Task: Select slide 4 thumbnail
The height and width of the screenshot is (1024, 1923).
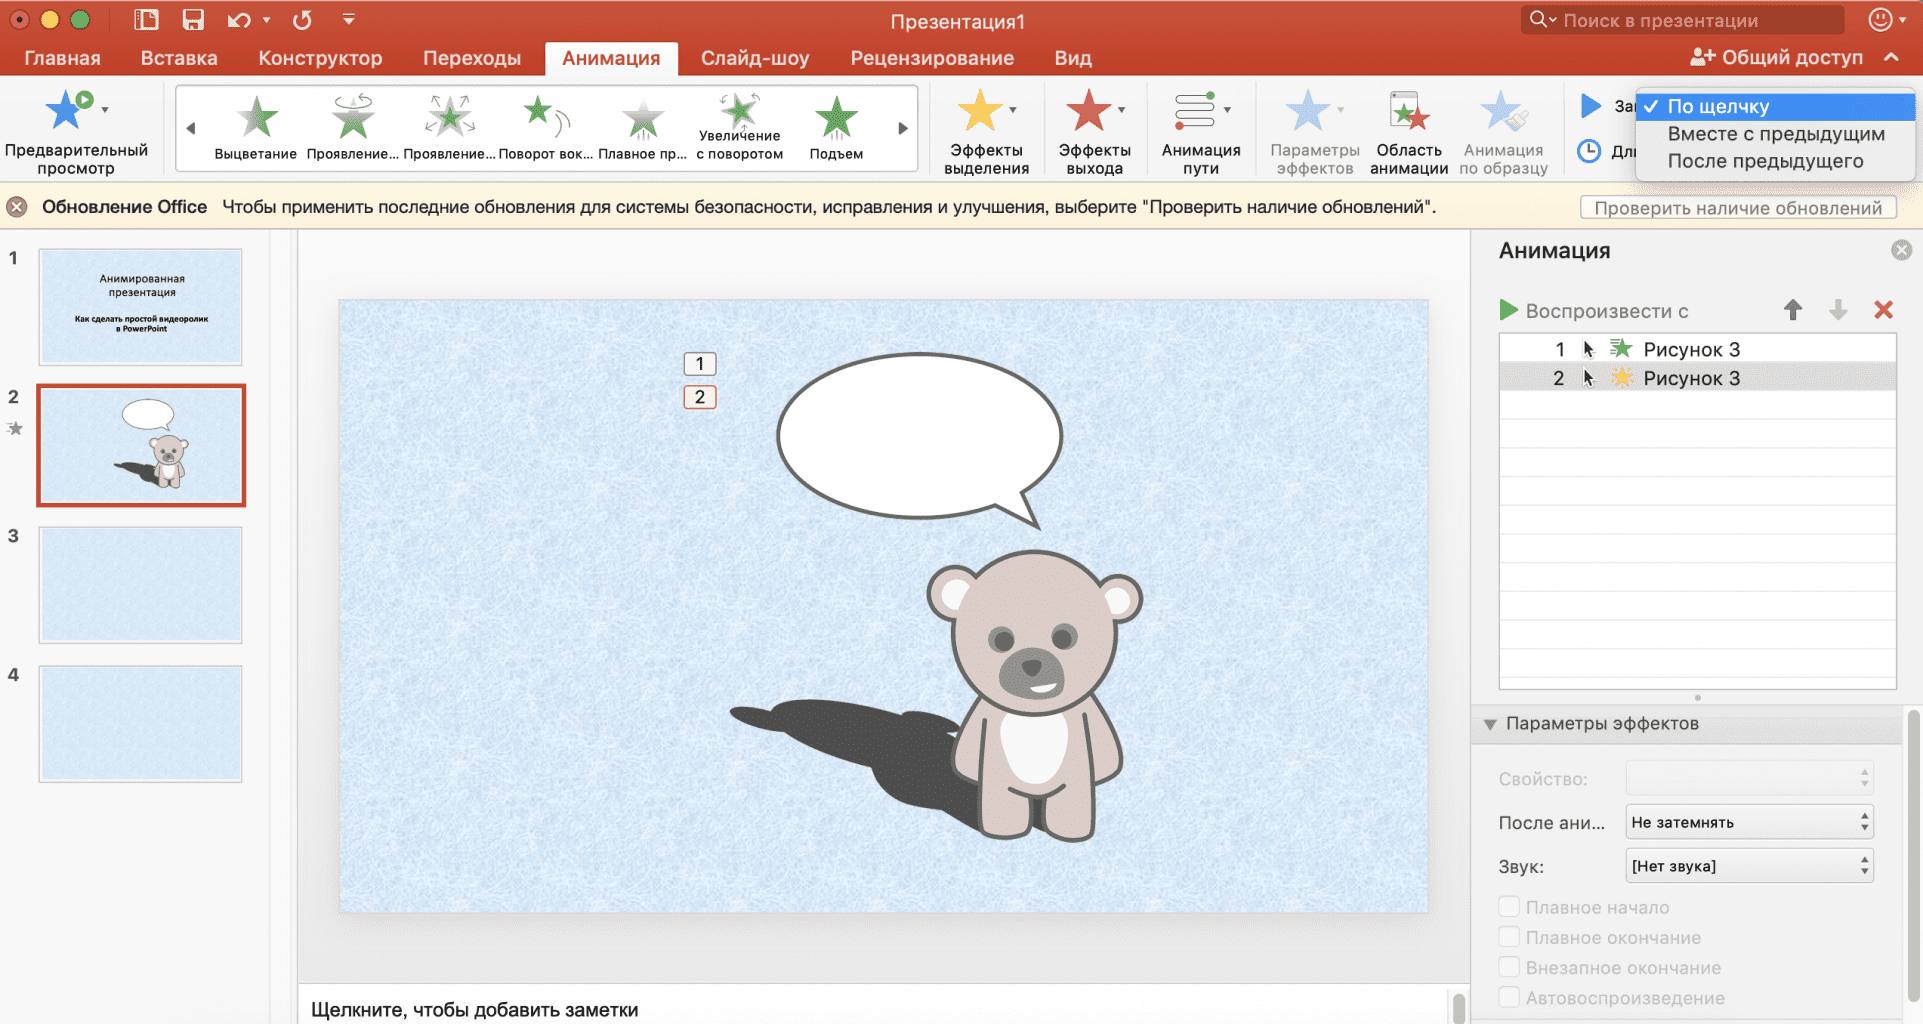Action: coord(141,724)
